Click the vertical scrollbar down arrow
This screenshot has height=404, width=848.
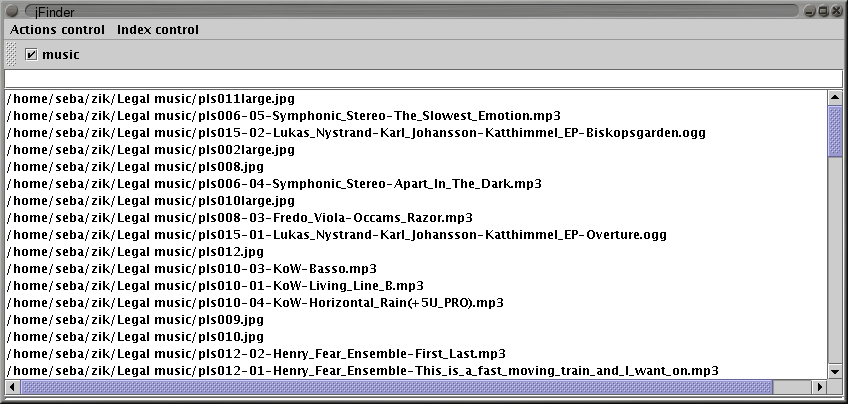coord(835,371)
